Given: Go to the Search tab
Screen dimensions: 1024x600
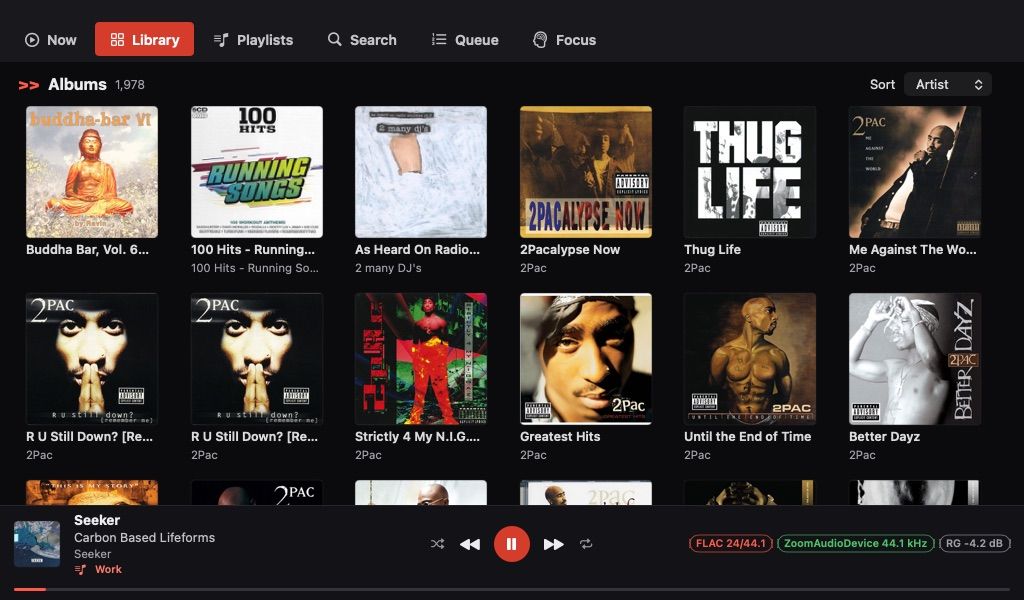Looking at the screenshot, I should pyautogui.click(x=362, y=40).
